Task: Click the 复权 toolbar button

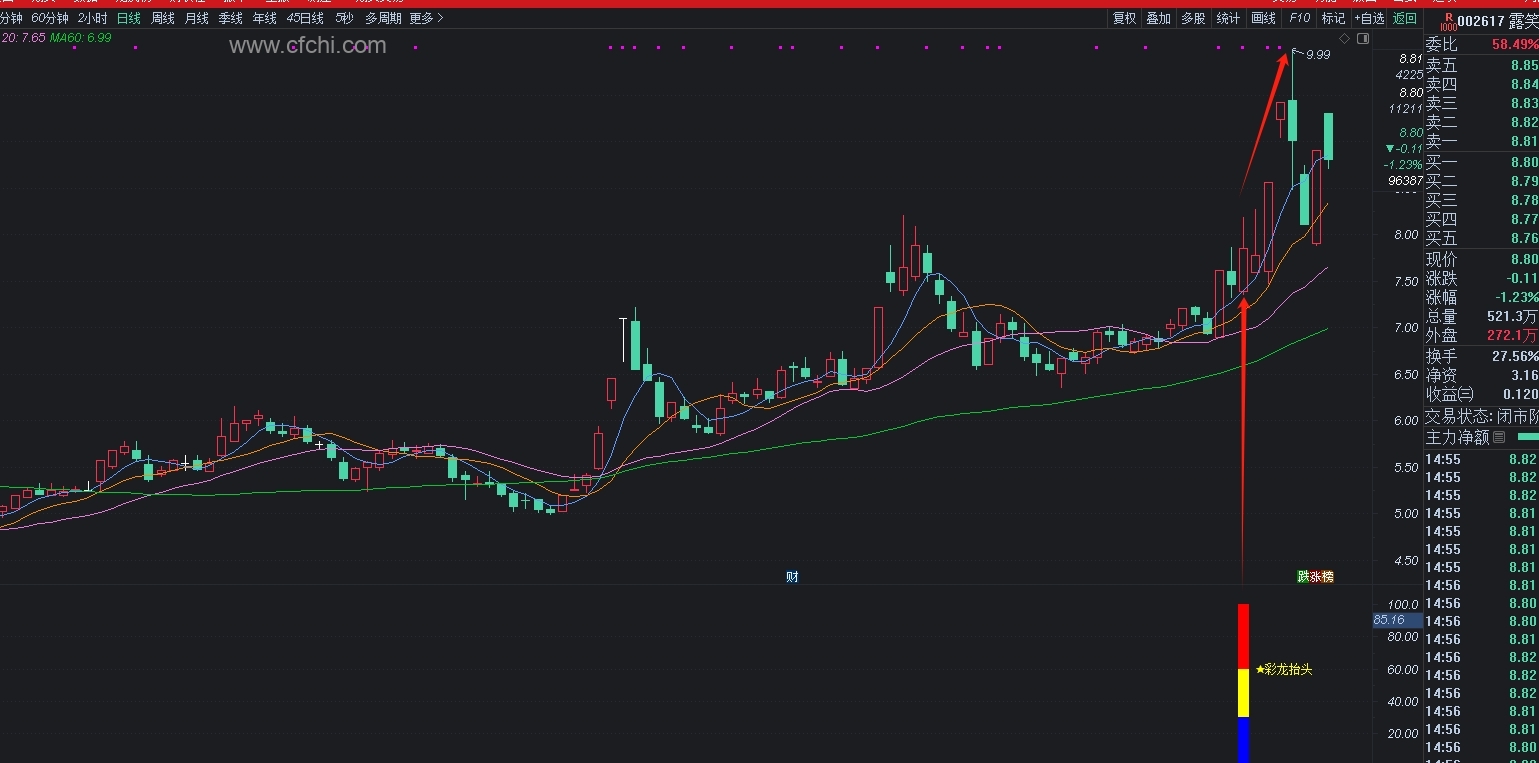Action: point(1125,18)
